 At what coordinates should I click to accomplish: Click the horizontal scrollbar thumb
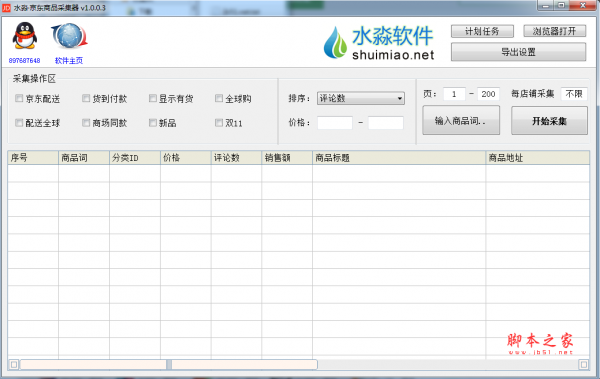point(169,364)
